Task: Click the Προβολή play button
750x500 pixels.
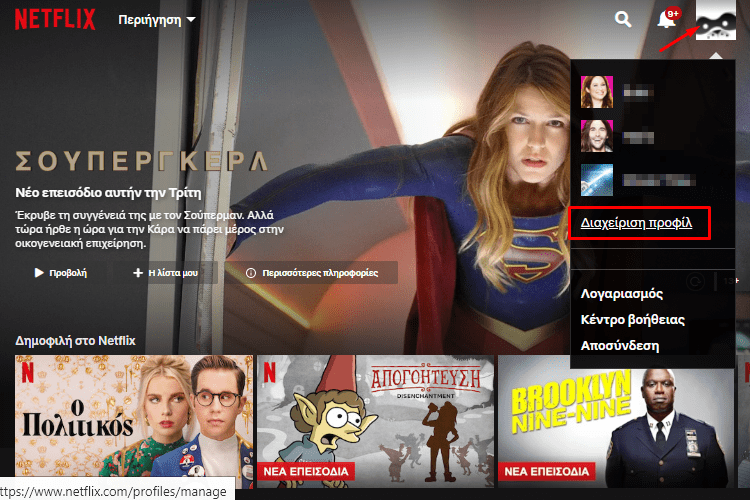Action: point(61,273)
